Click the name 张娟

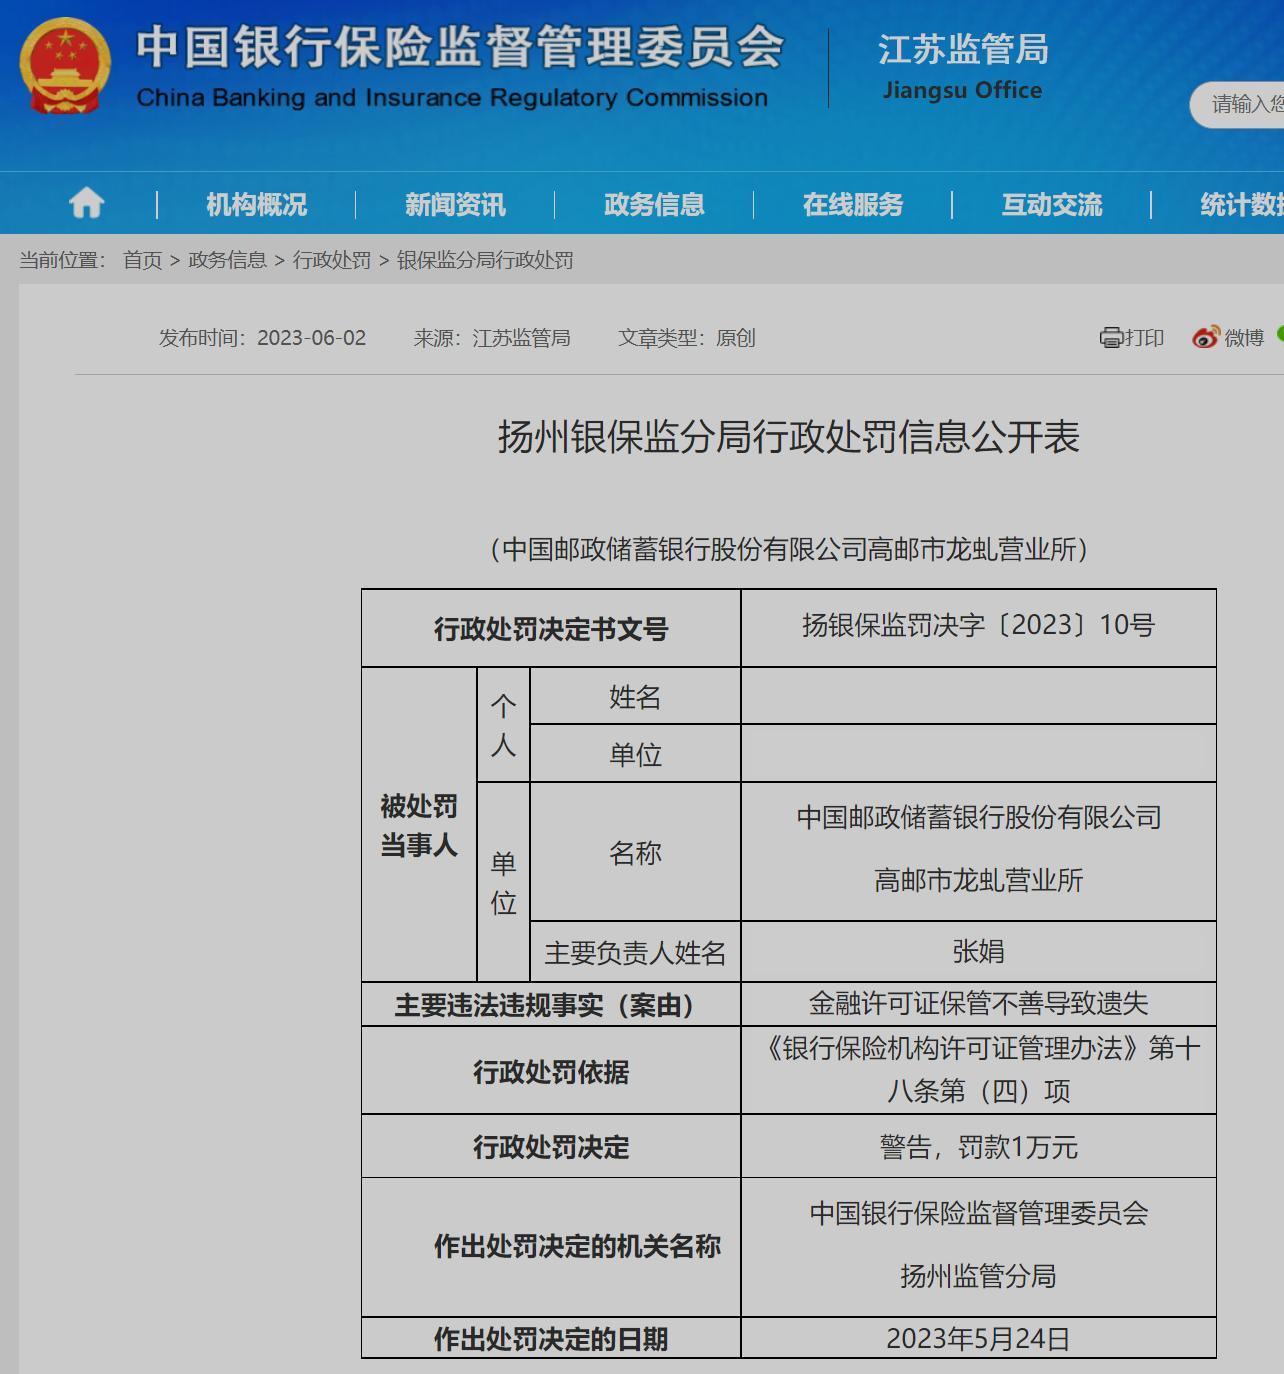978,952
